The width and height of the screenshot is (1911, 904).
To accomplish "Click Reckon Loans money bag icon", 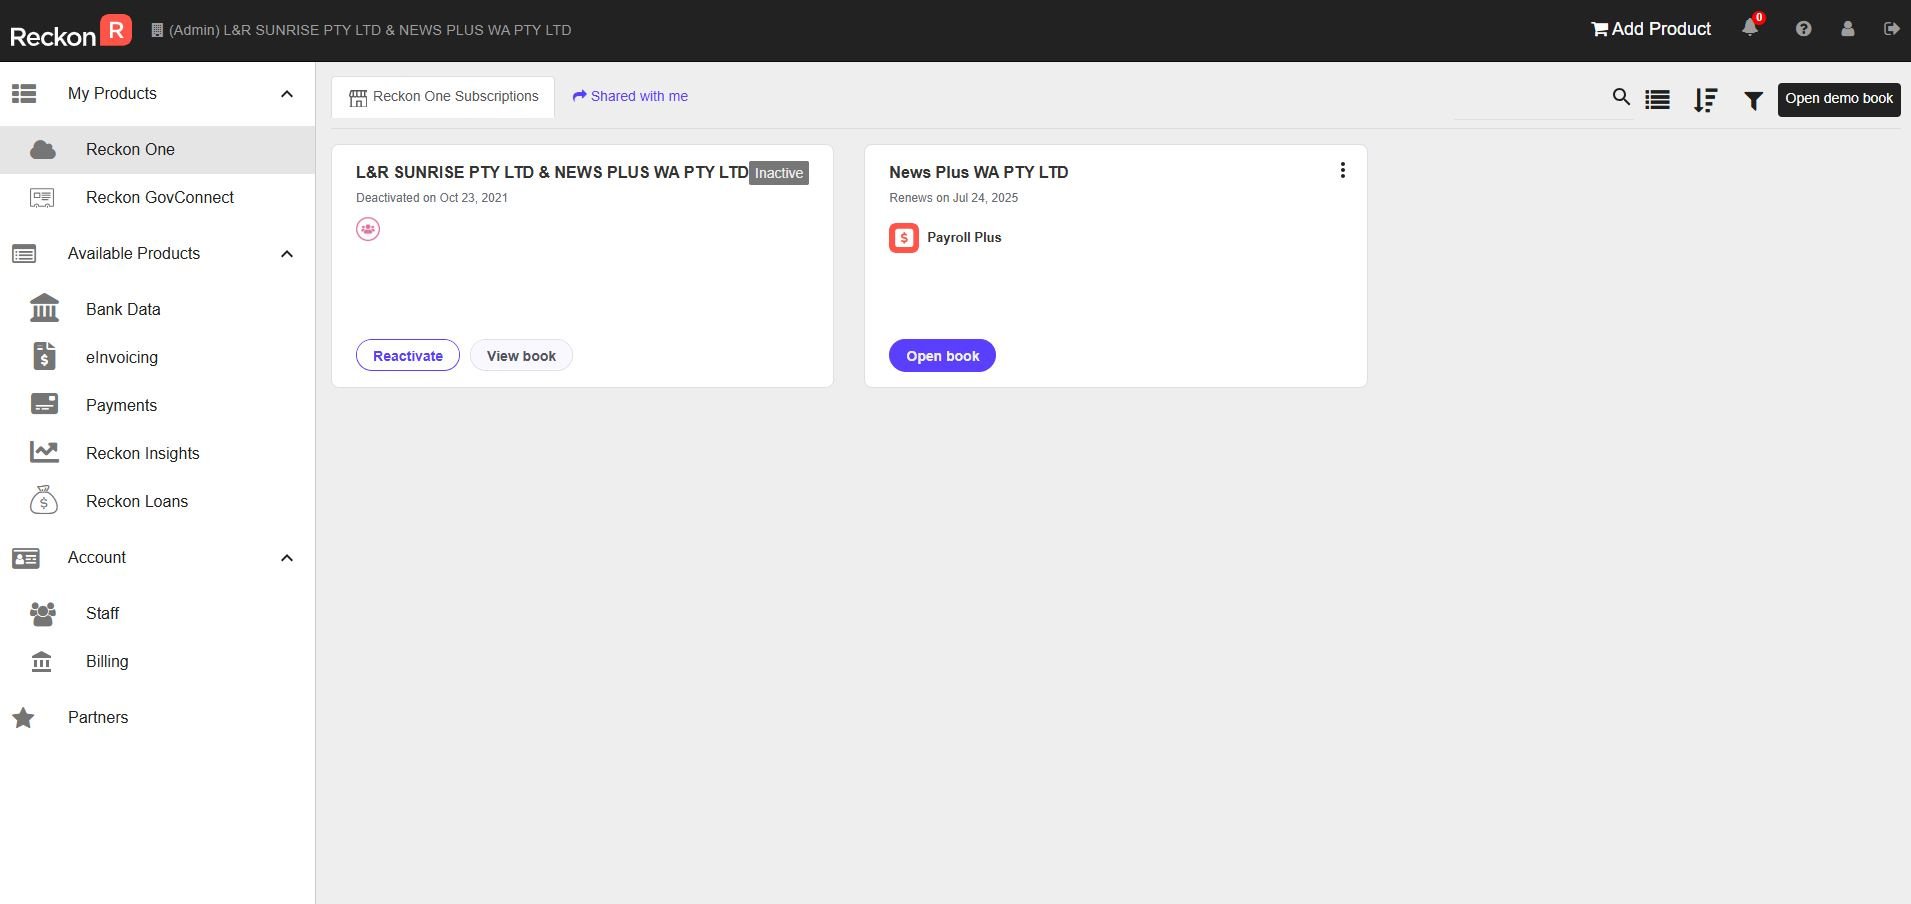I will tap(44, 500).
